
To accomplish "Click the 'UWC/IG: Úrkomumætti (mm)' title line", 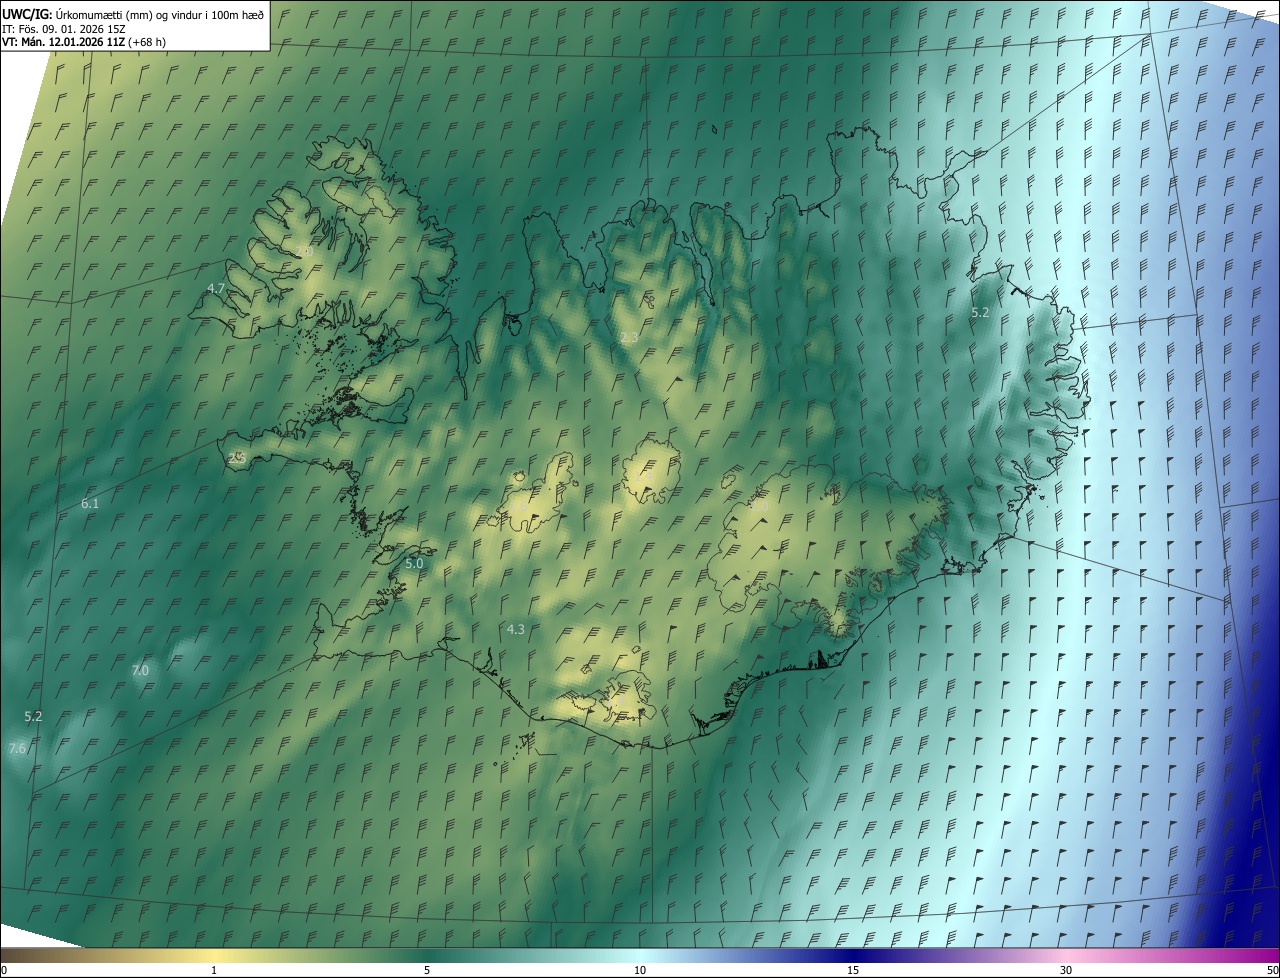I will pyautogui.click(x=133, y=13).
